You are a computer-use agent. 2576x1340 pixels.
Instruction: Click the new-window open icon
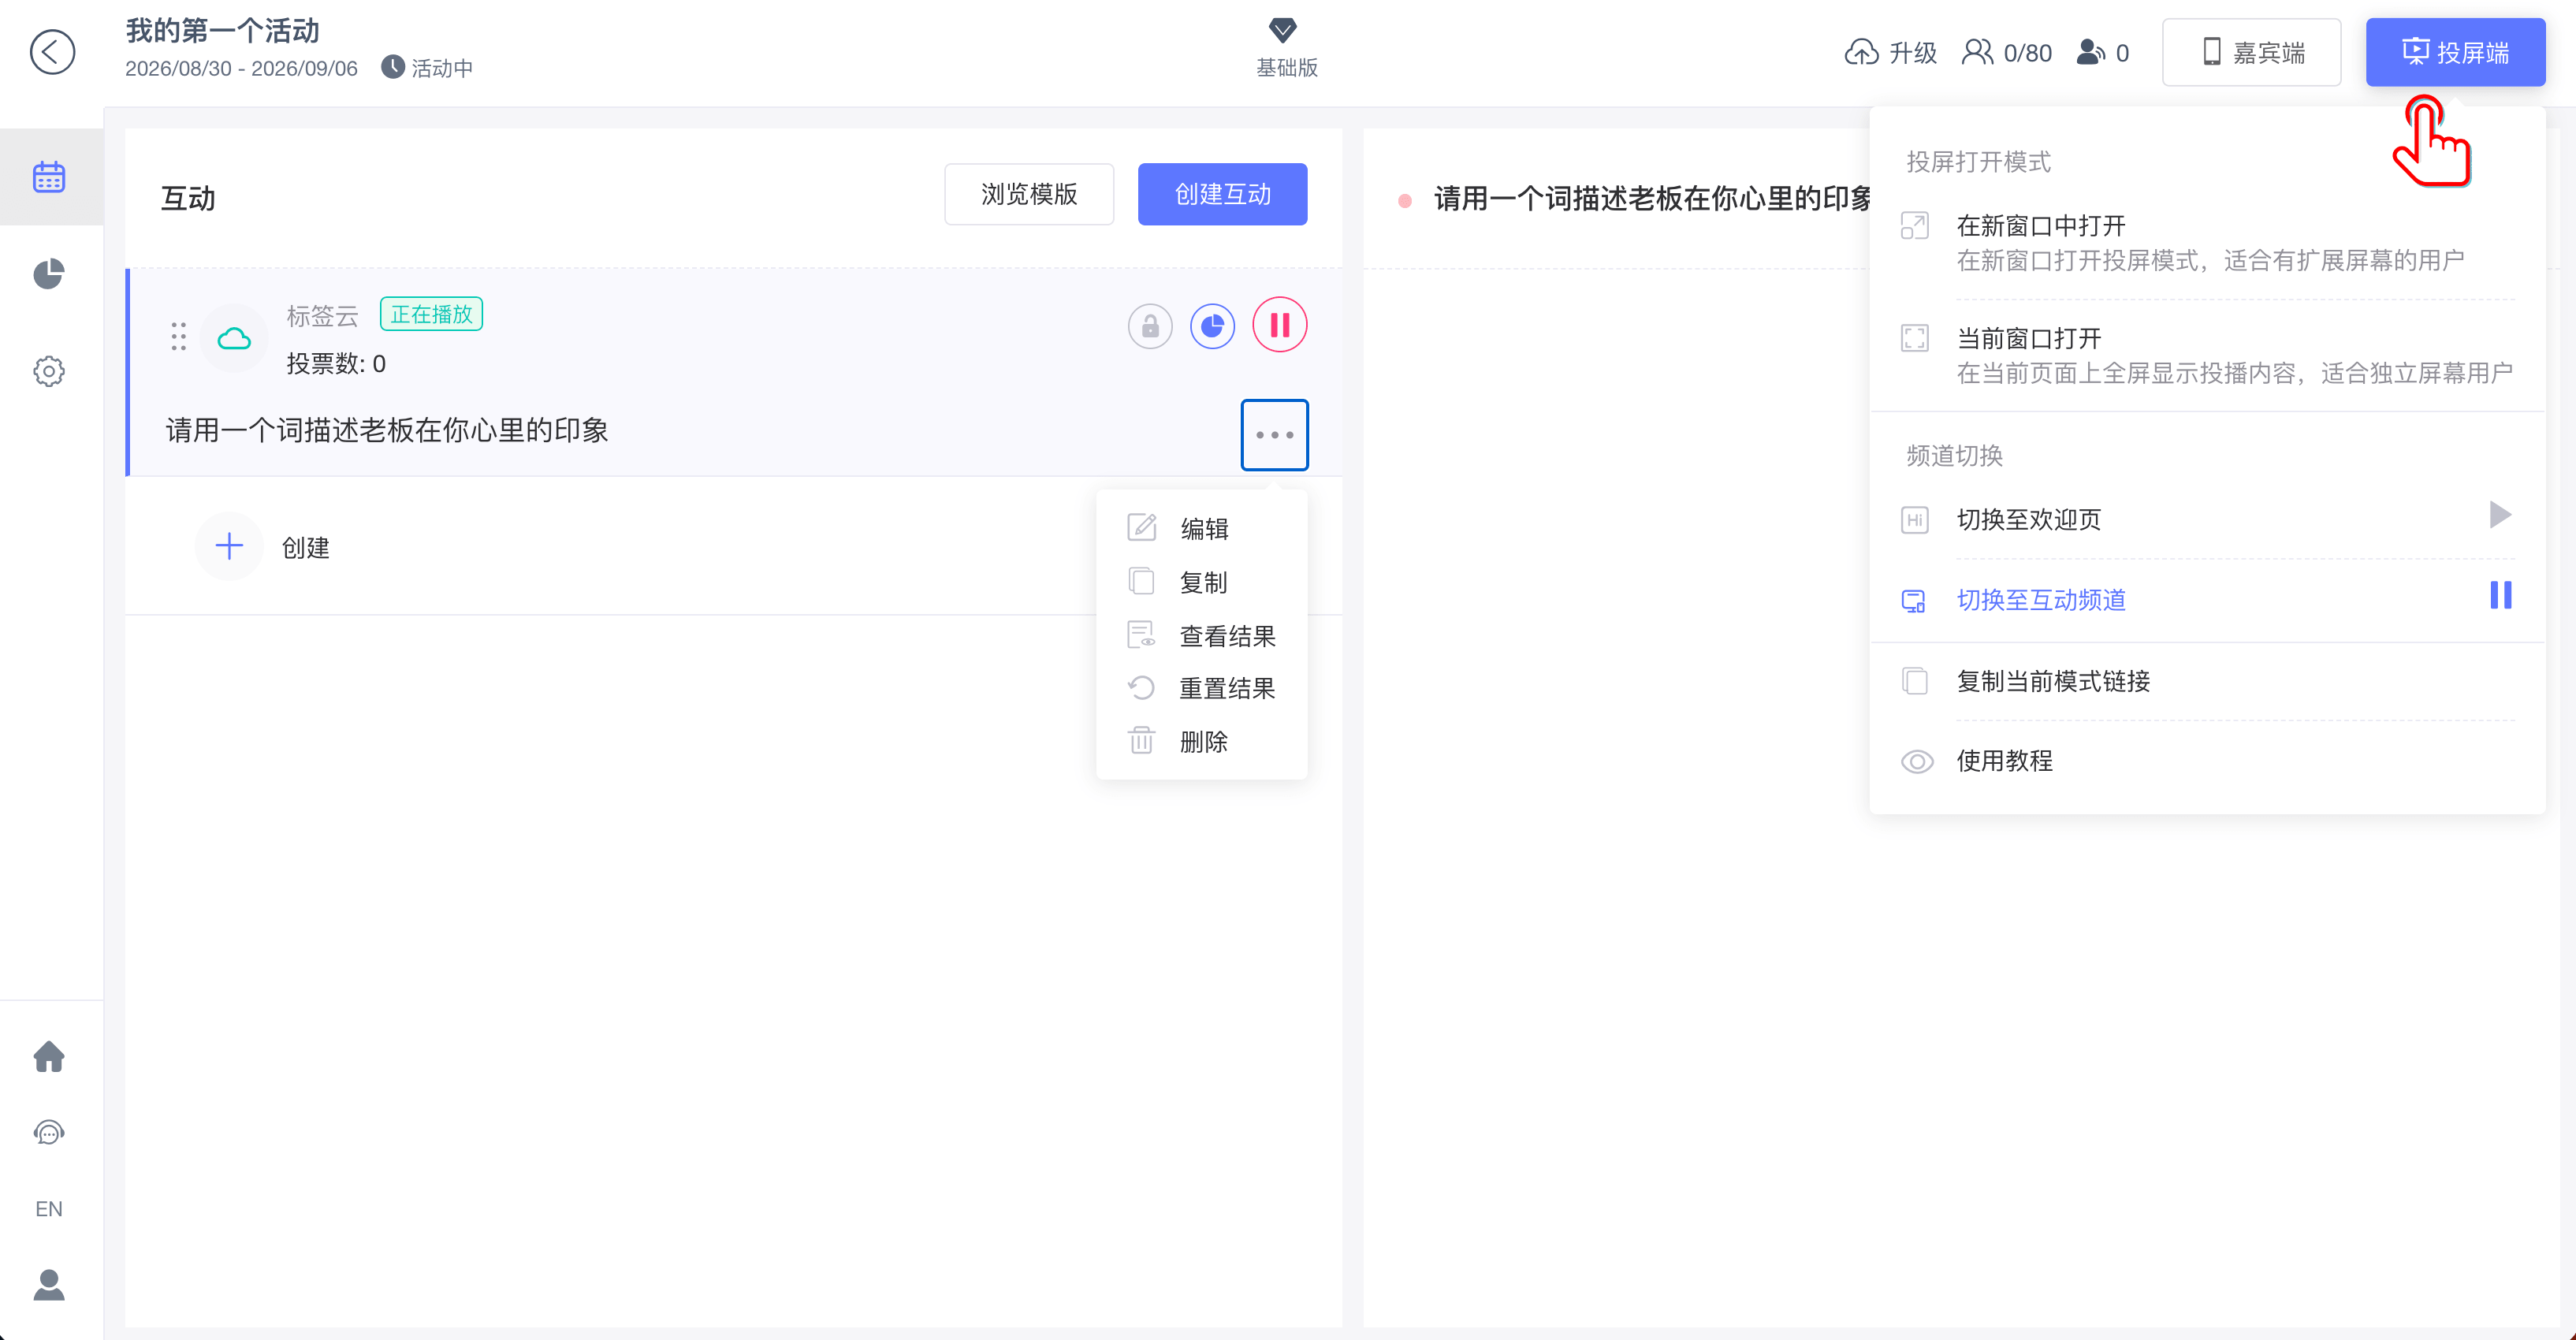click(x=1914, y=226)
